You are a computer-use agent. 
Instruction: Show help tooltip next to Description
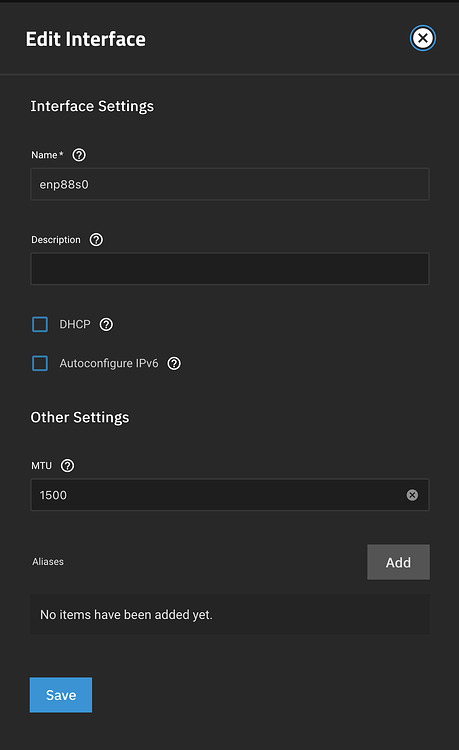[x=96, y=240]
